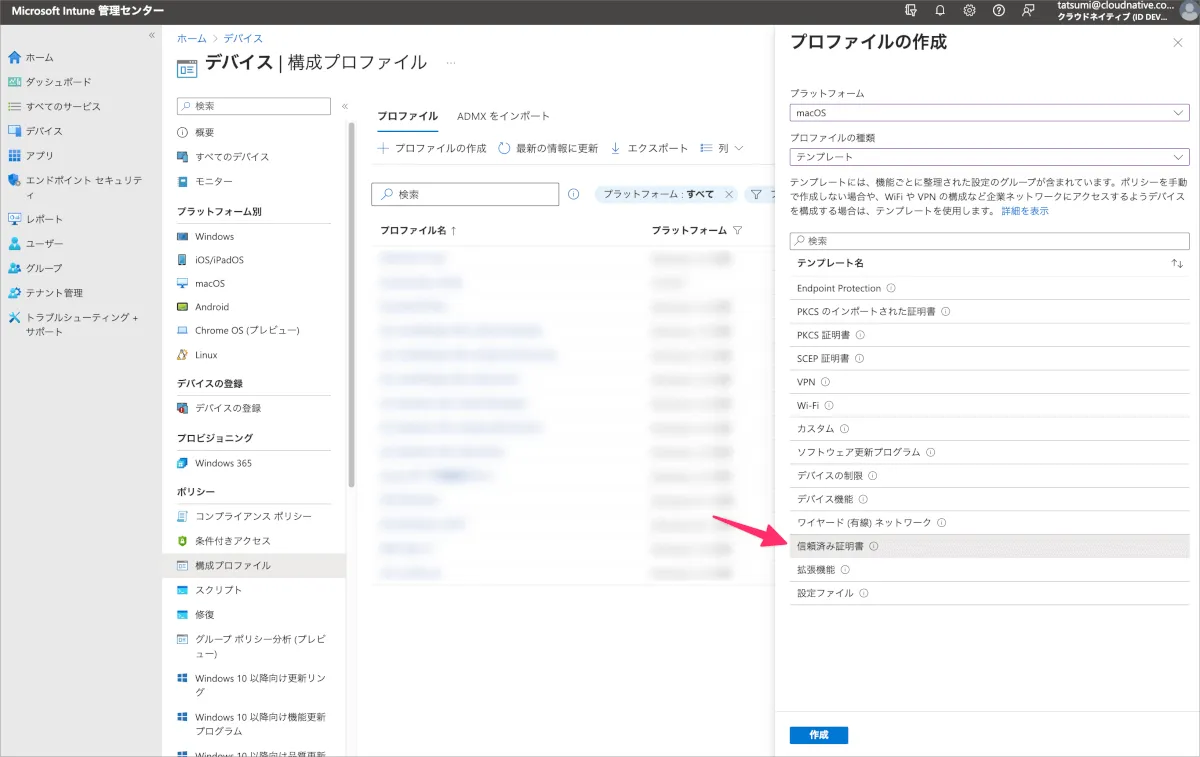Screen dimensions: 1200x757
Task: Open the feedback icon in top bar
Action: pos(1028,10)
